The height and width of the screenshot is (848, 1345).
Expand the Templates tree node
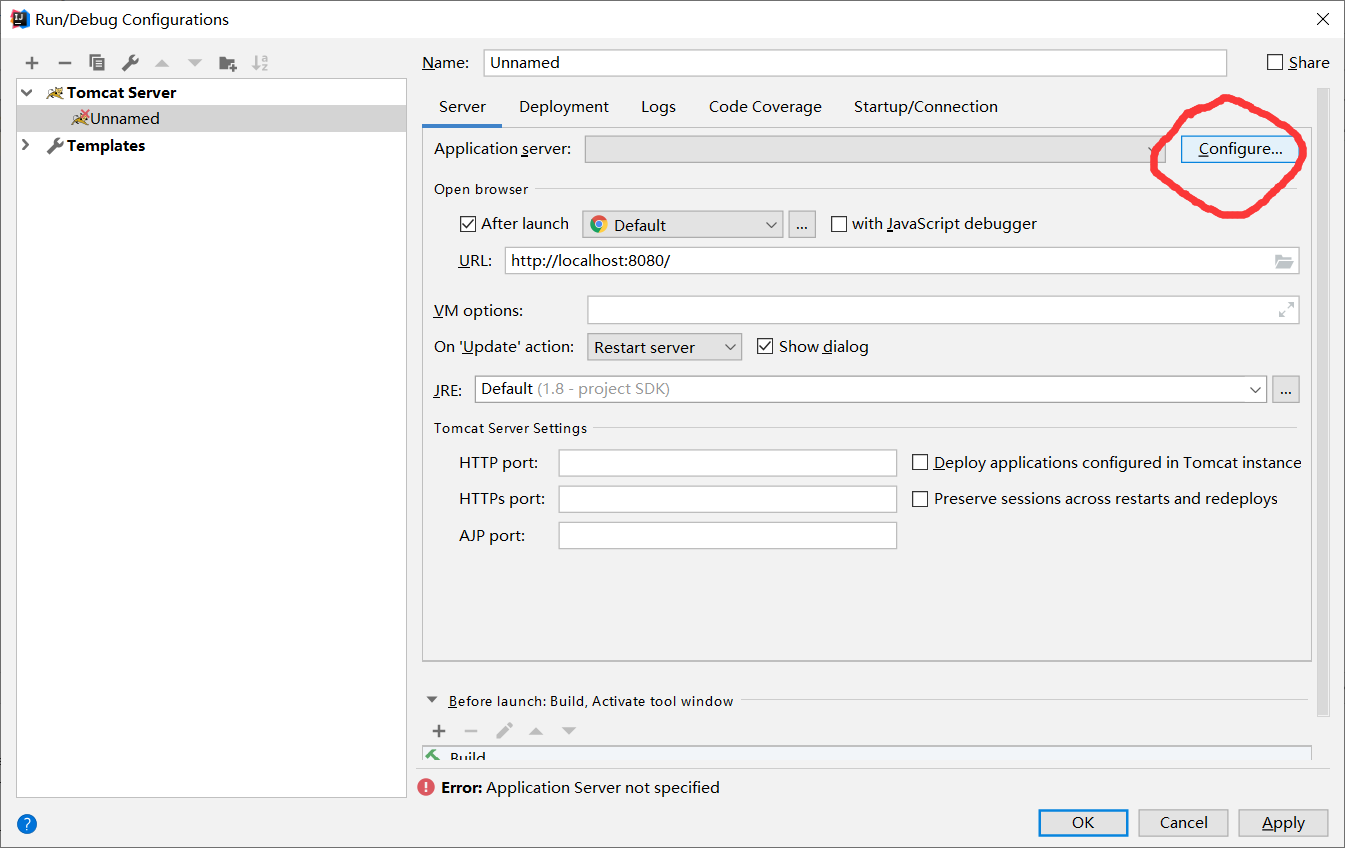pyautogui.click(x=26, y=145)
